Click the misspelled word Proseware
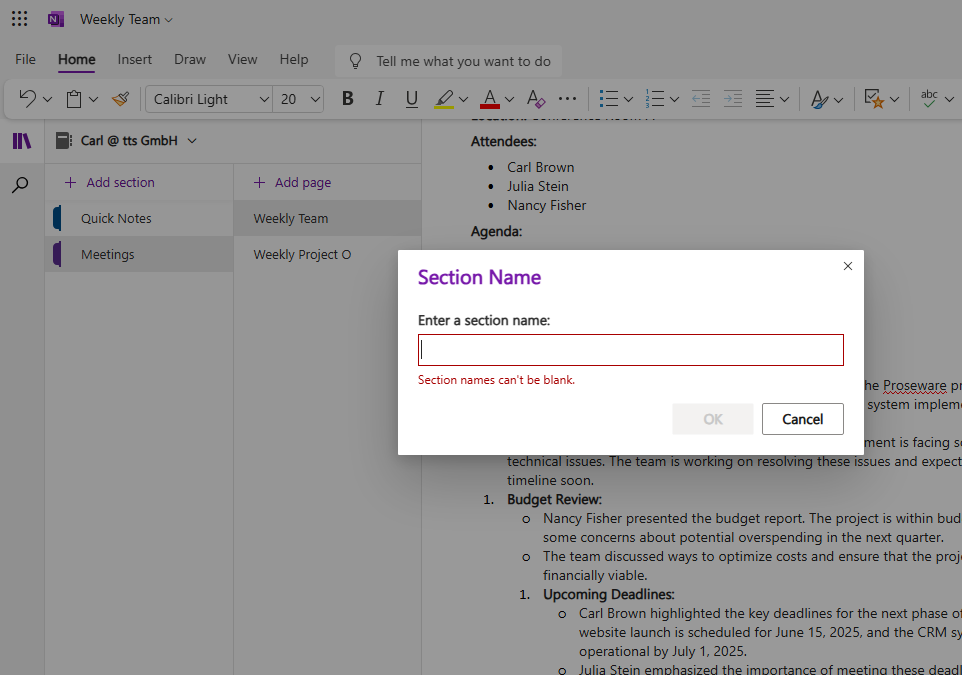 coord(914,386)
